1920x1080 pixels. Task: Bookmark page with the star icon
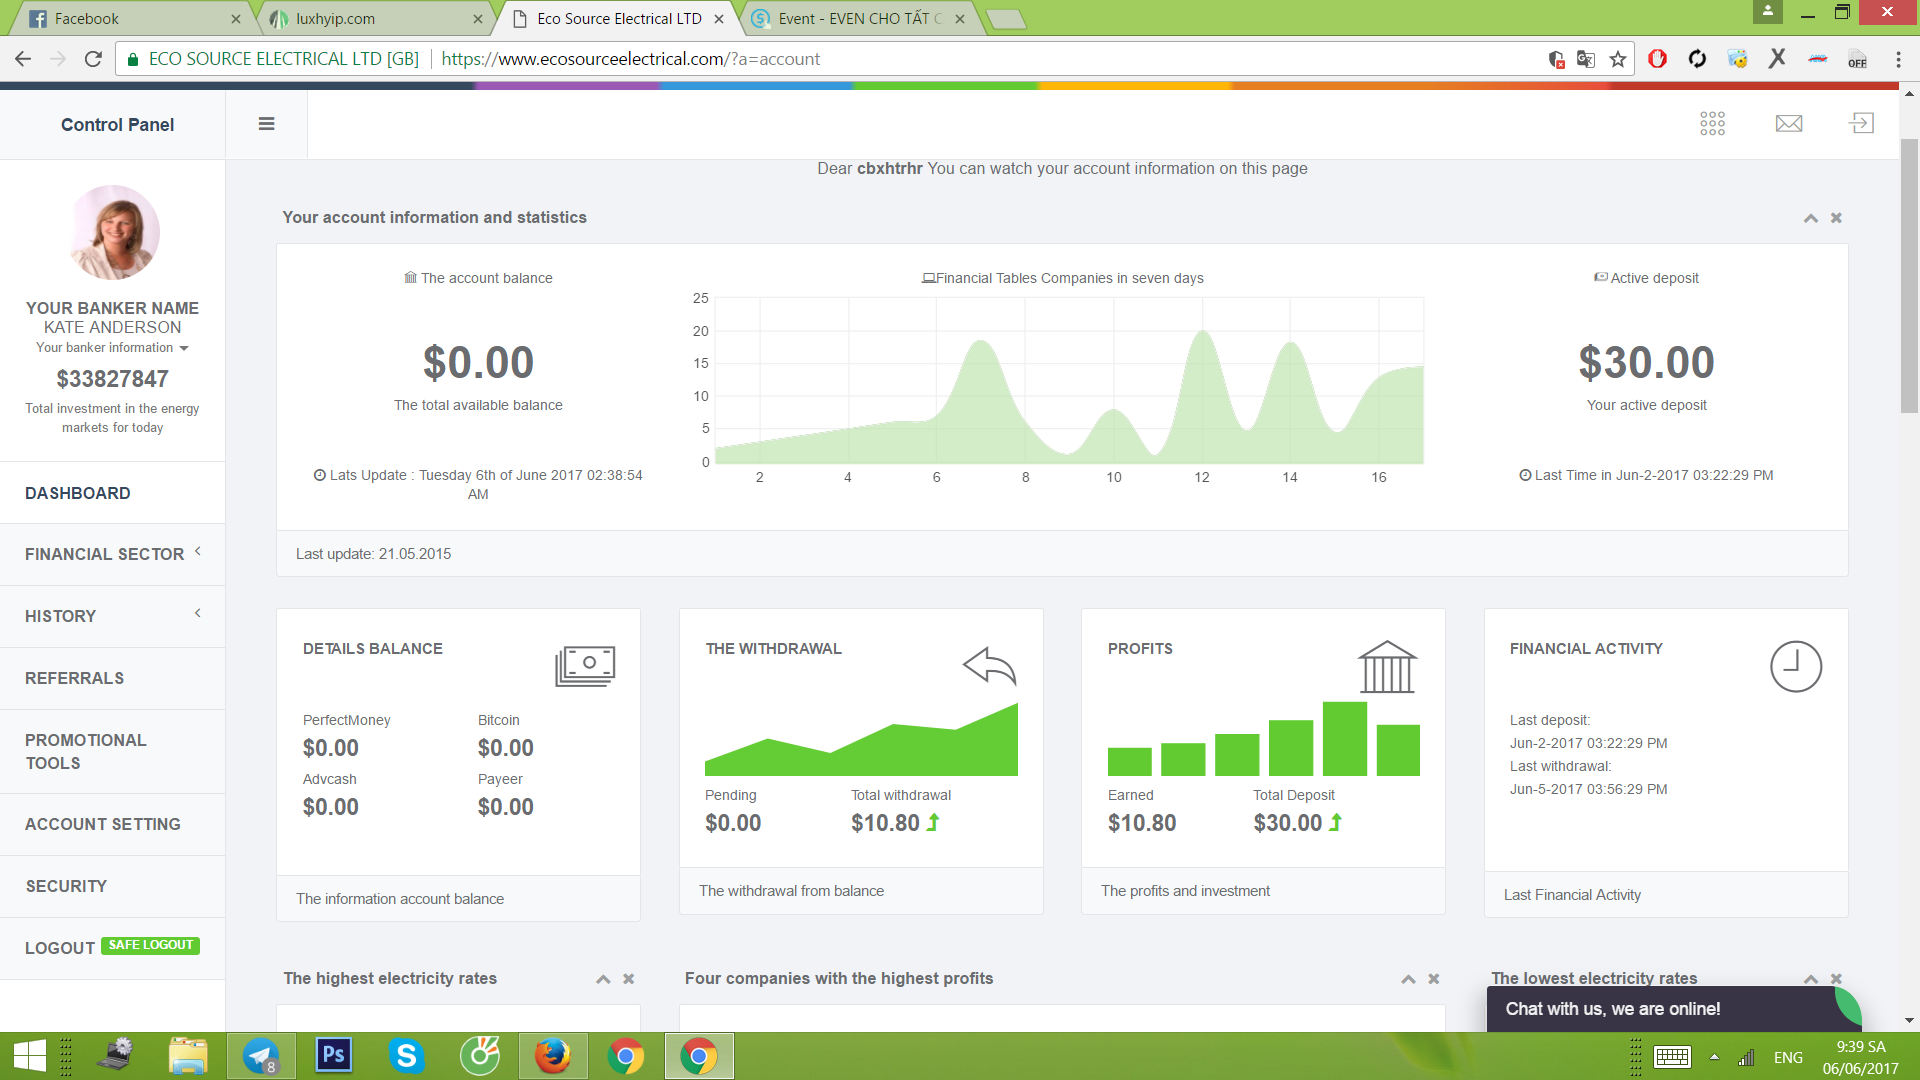coord(1618,59)
